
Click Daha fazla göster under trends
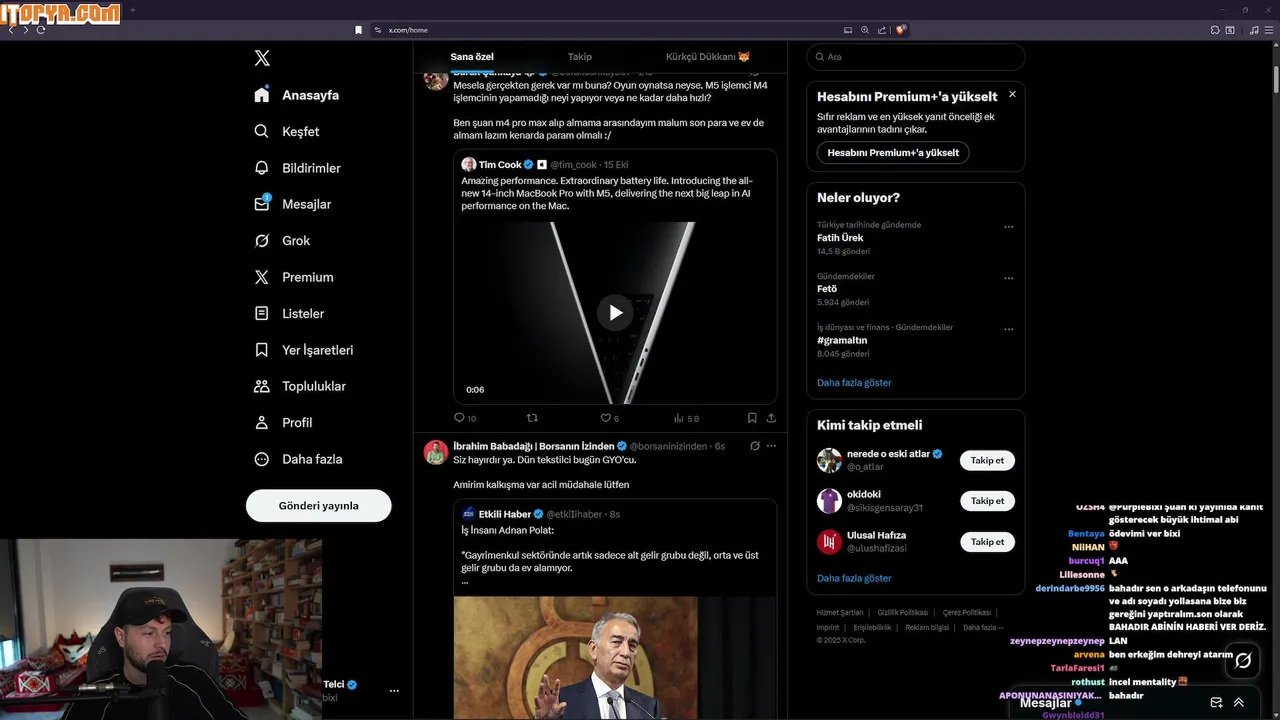coord(854,383)
